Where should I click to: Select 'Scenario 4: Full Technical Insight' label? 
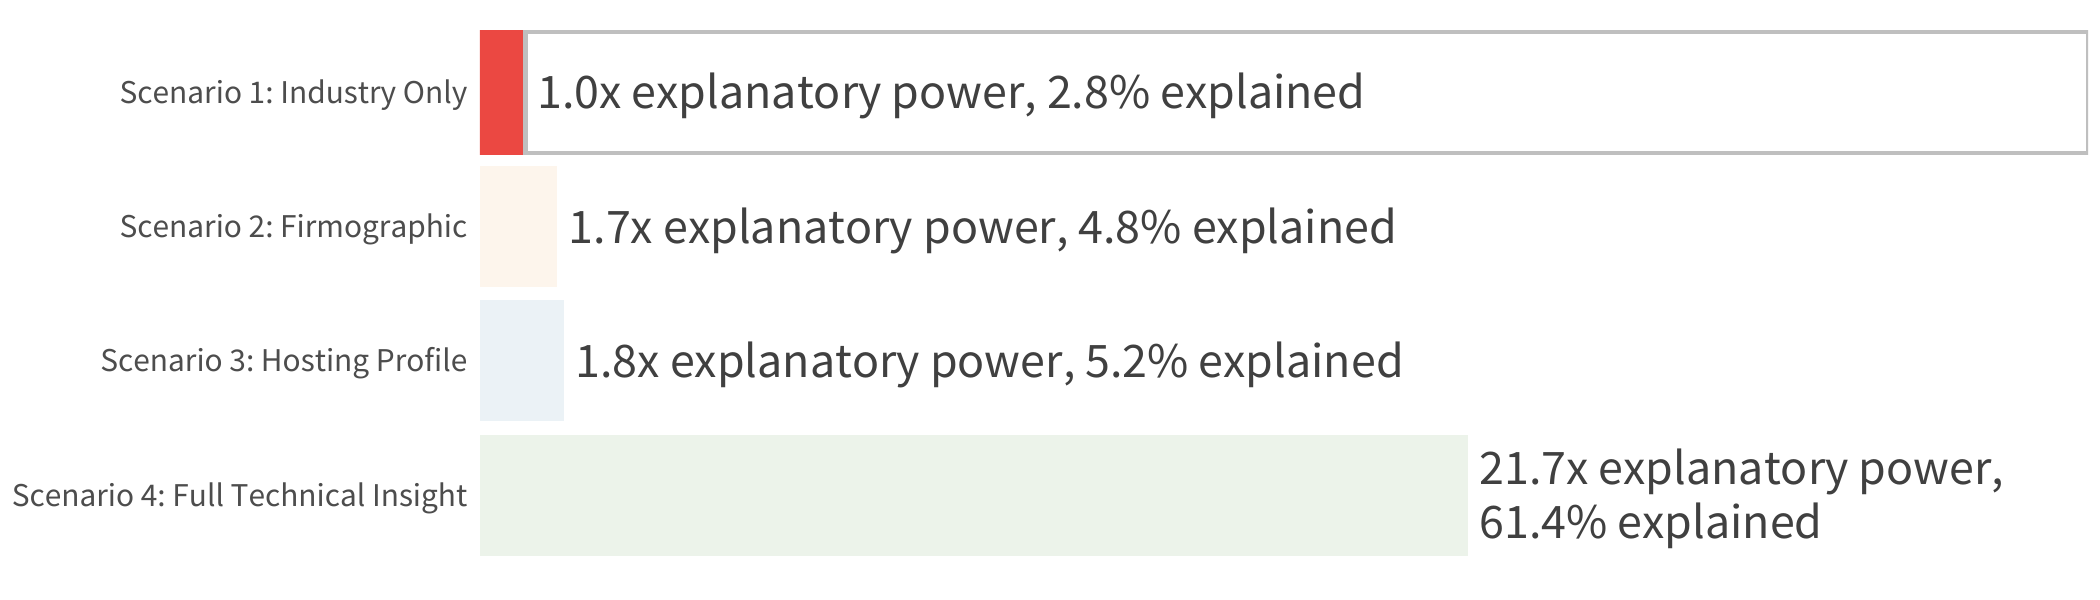pos(239,495)
